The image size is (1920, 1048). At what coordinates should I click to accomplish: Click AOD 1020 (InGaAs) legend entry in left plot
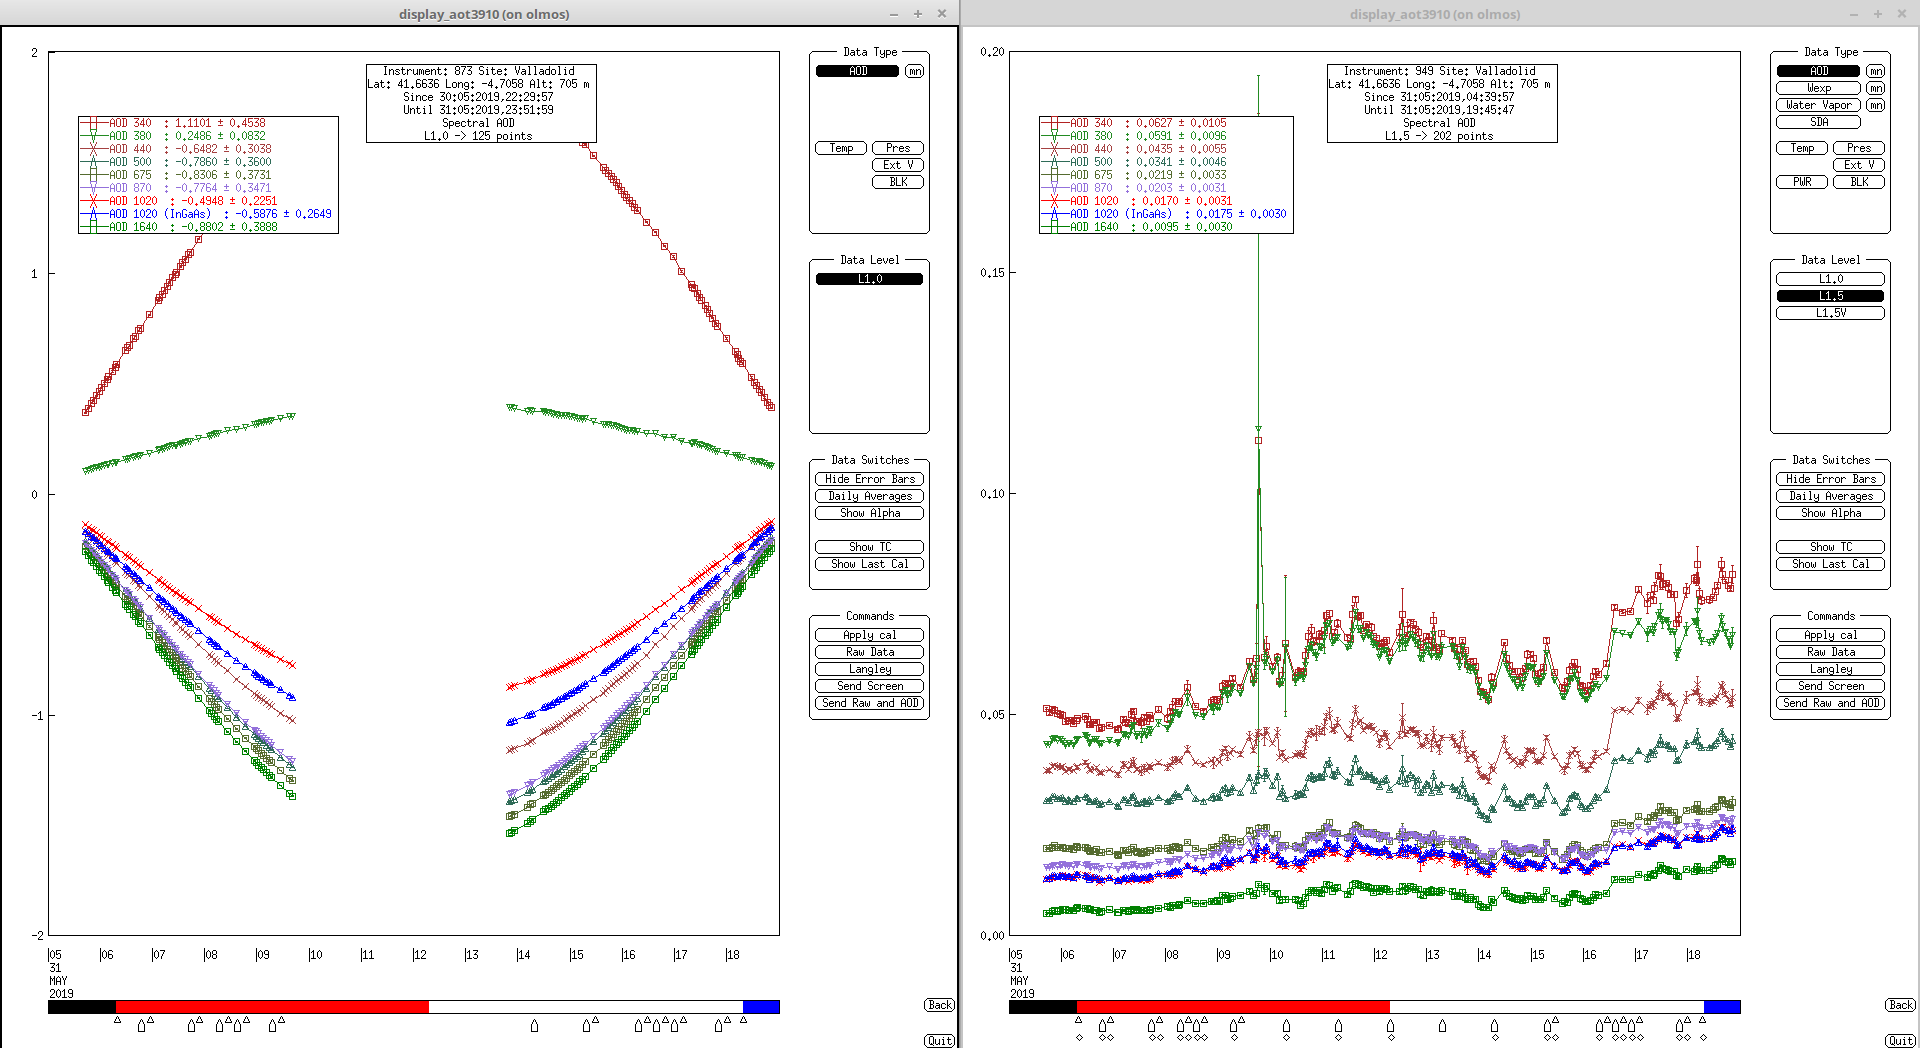pos(207,214)
